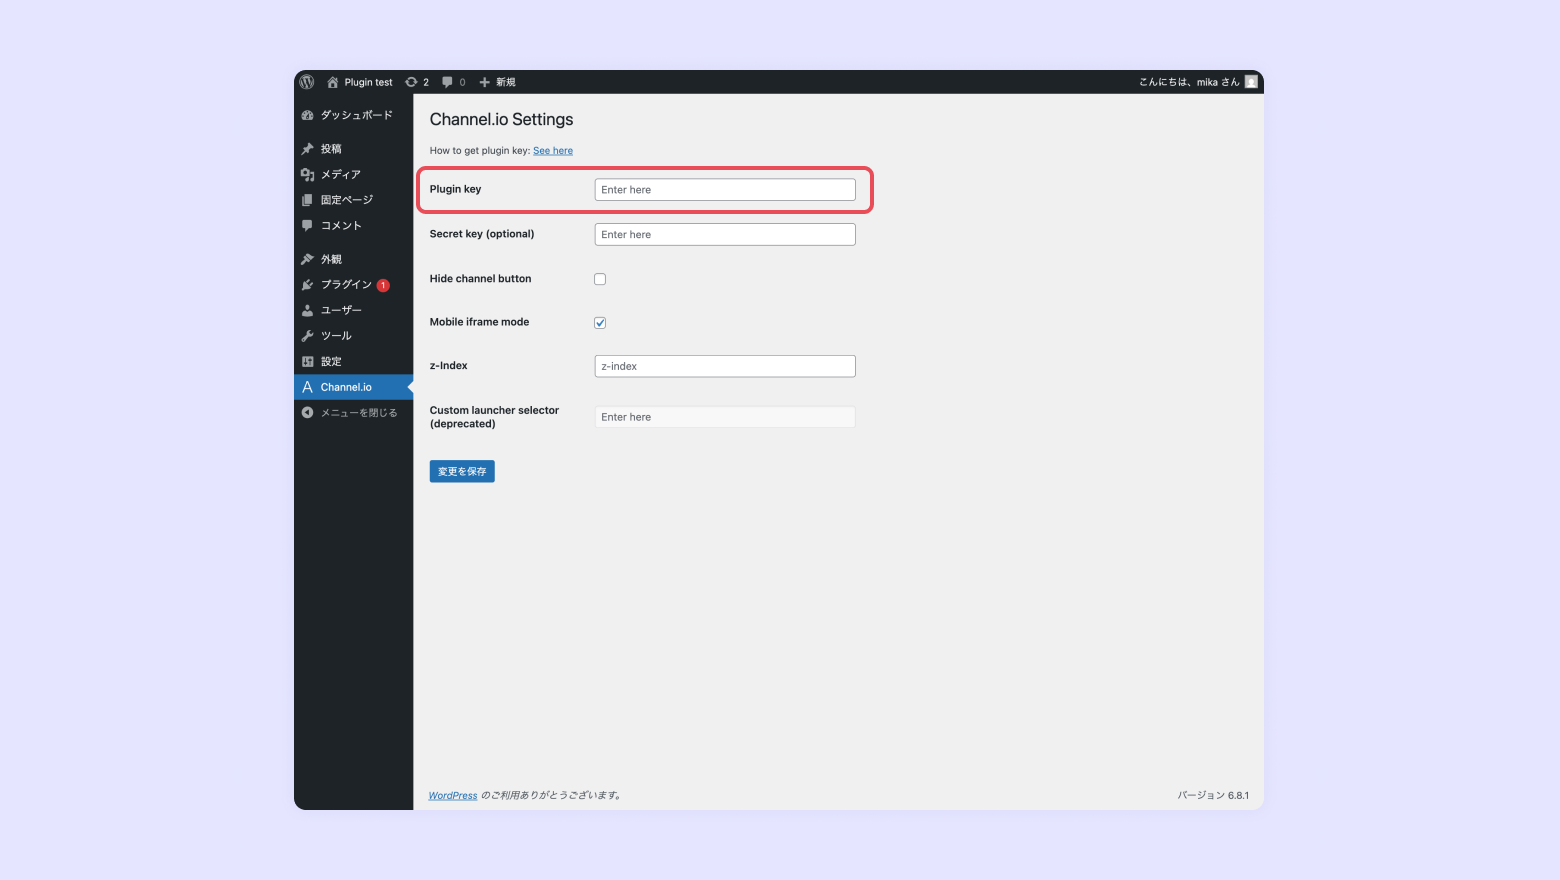Click the Mobile iframe mode label
This screenshot has height=880, width=1560.
click(479, 322)
